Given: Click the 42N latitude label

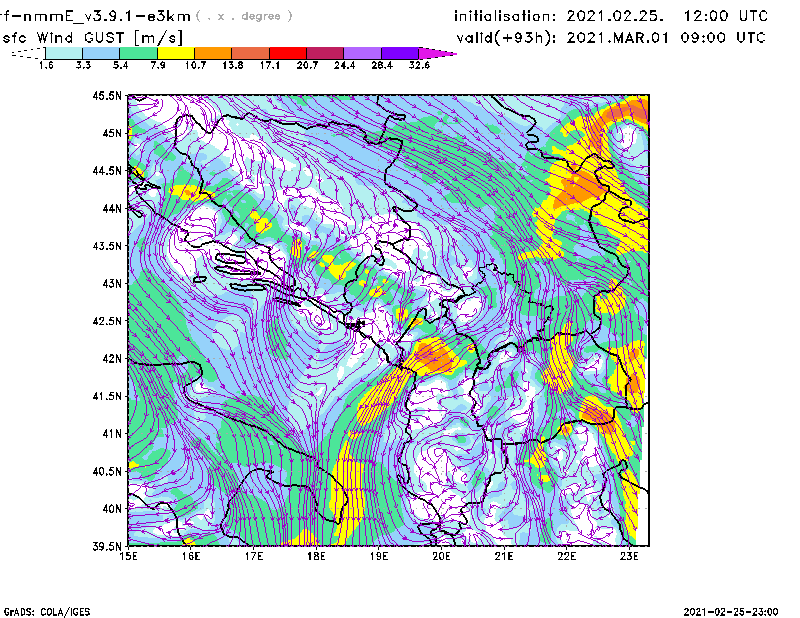Looking at the screenshot, I should click(x=112, y=358).
